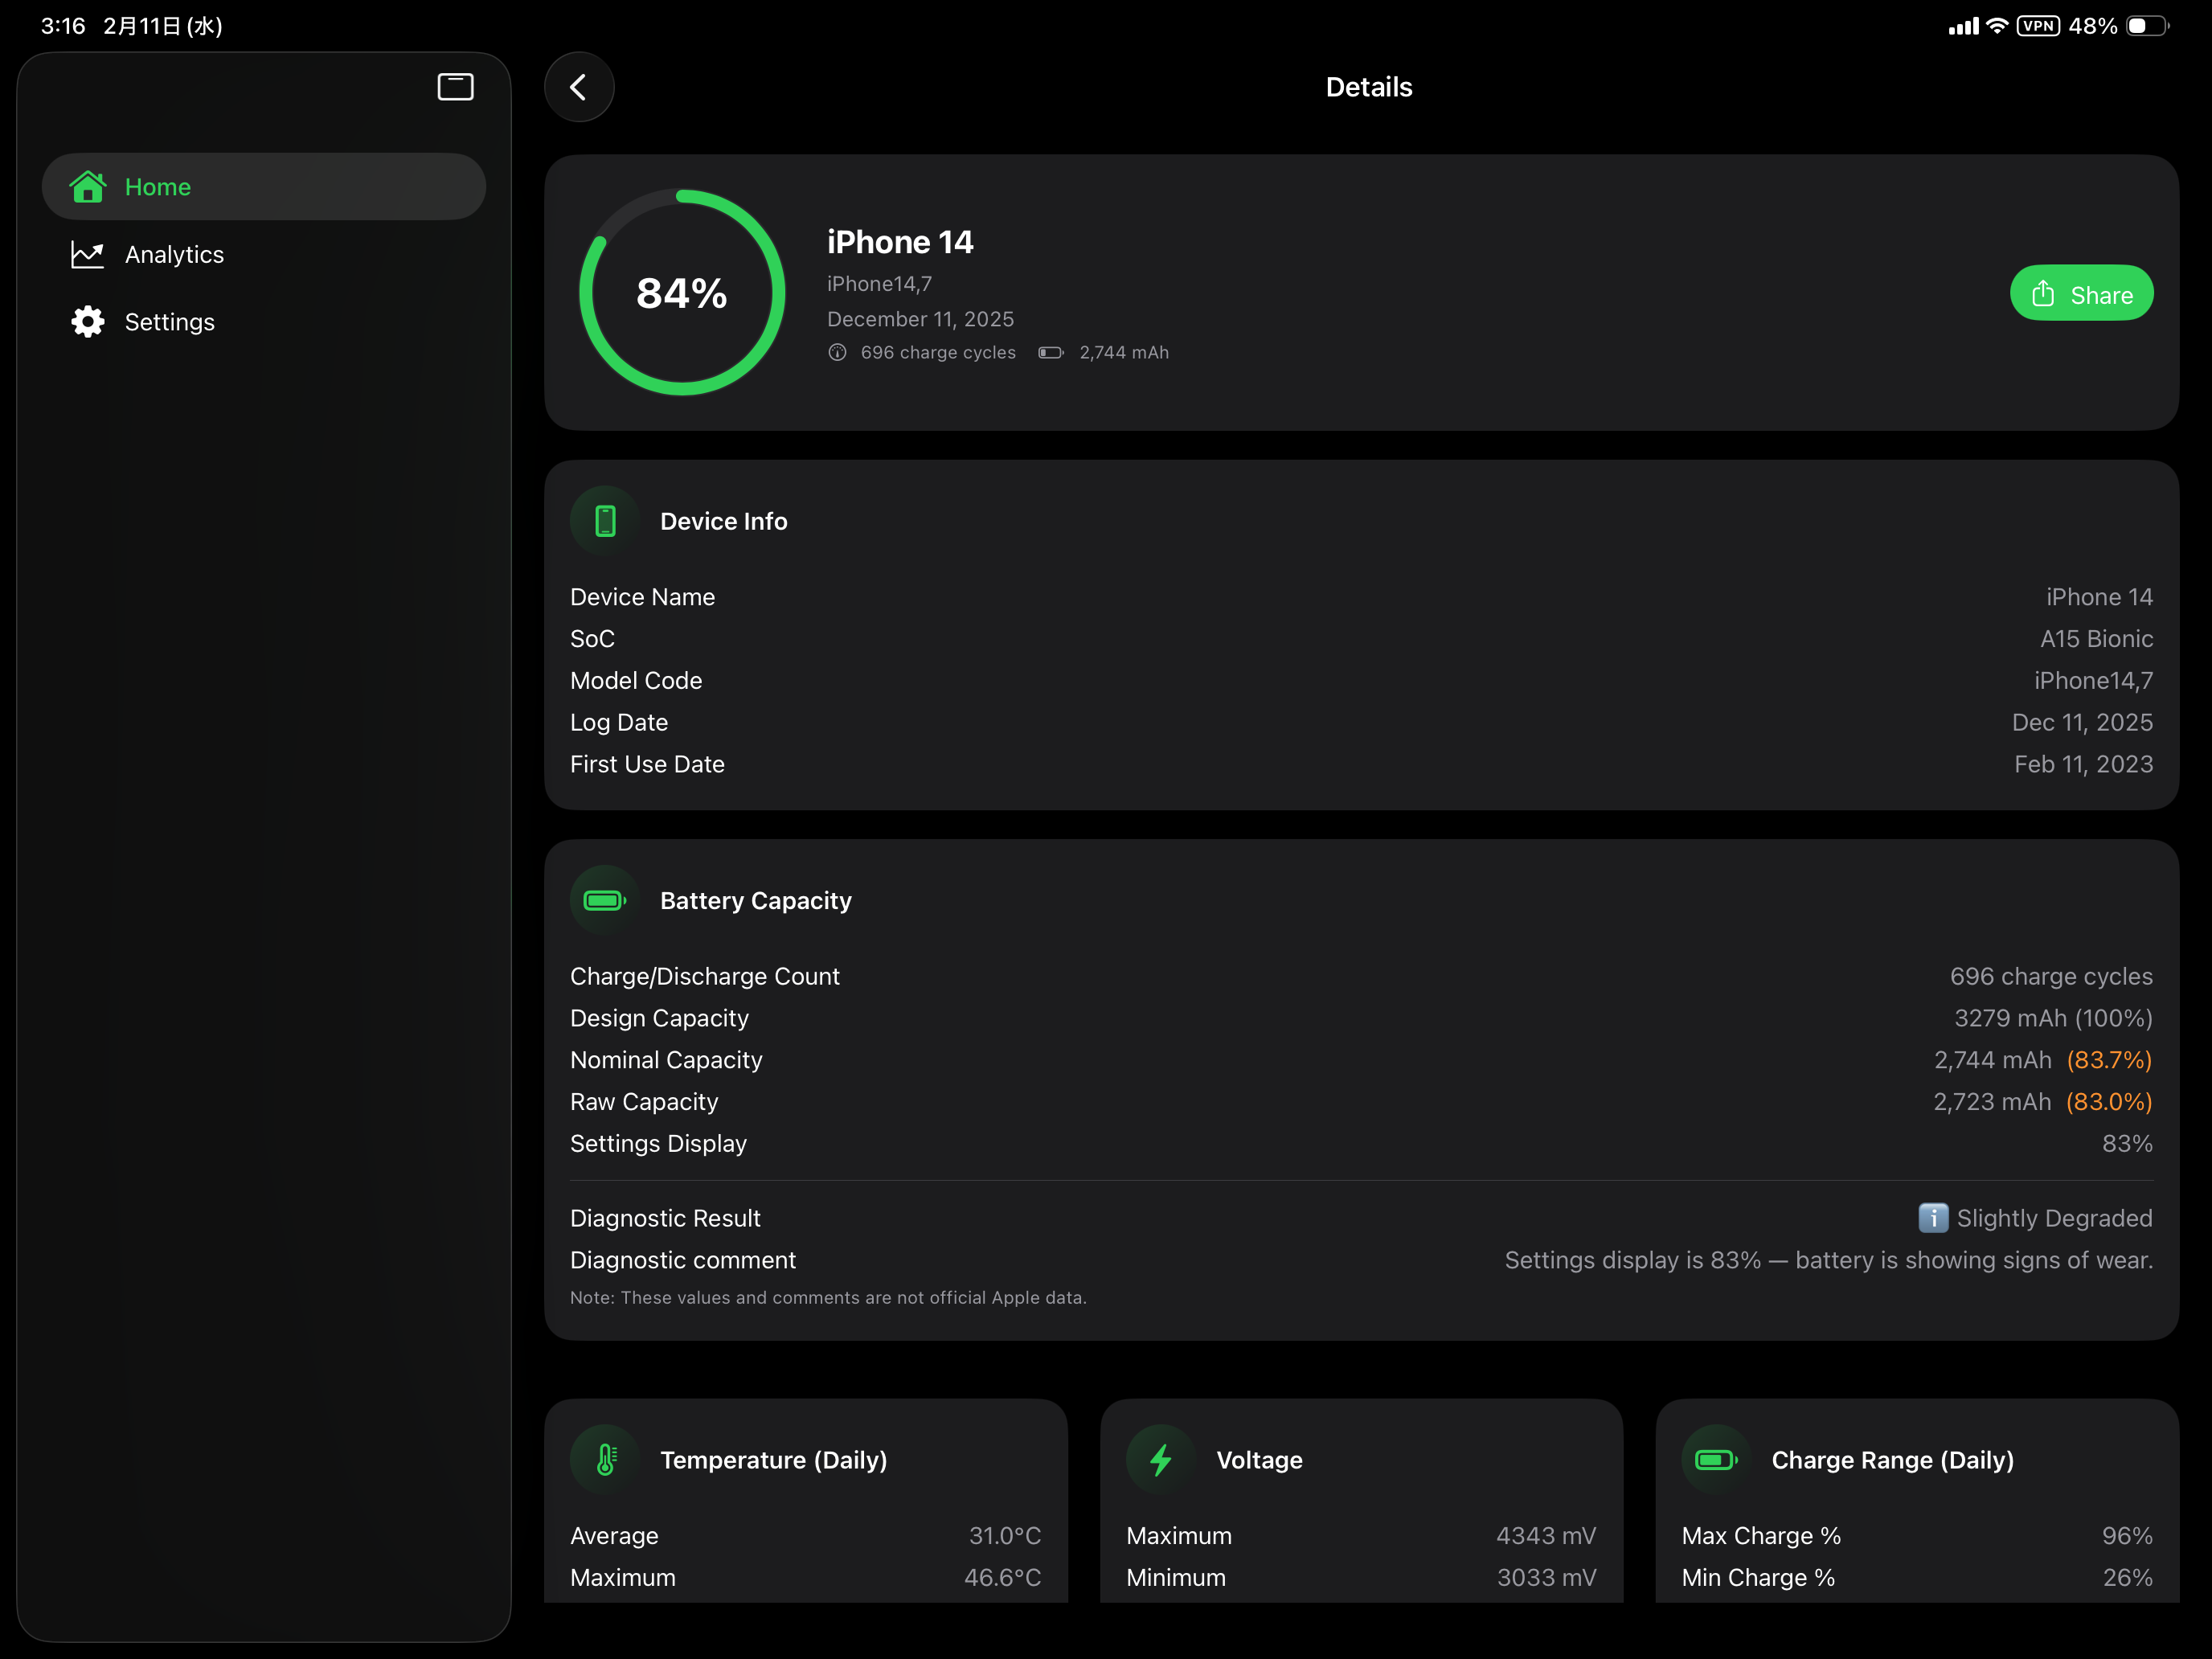Click the Analytics chart icon
2212x1659 pixels.
(x=88, y=254)
